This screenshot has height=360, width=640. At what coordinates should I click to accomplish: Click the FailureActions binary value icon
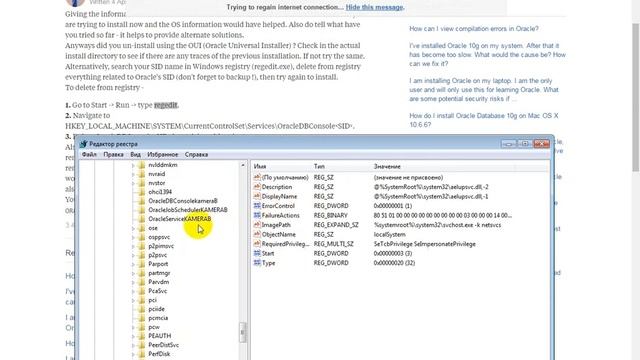(x=257, y=215)
